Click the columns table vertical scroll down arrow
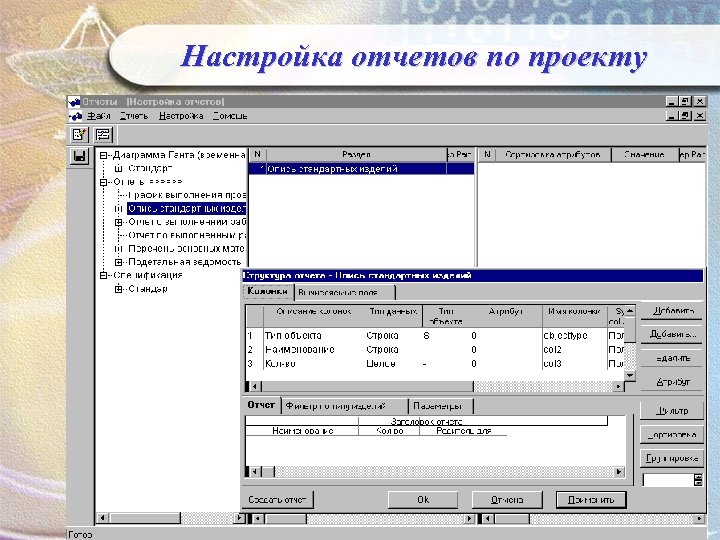 pyautogui.click(x=630, y=375)
